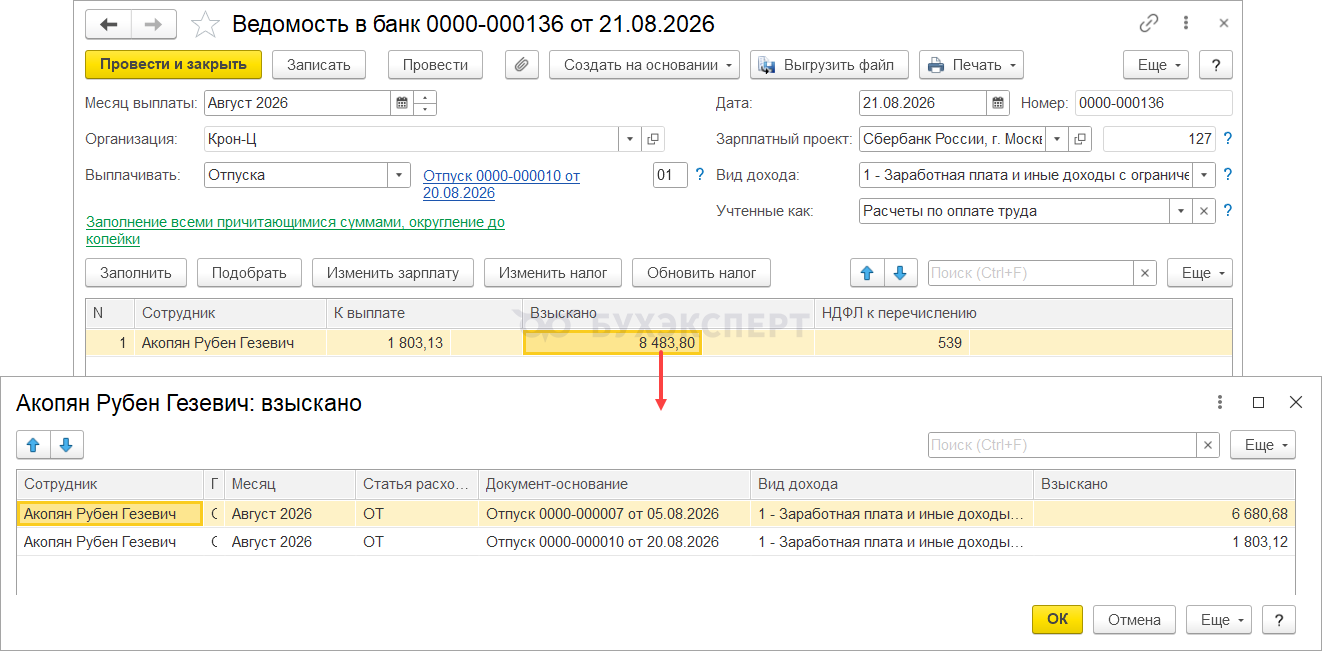Click Сотрудник column header in main table

230,313
